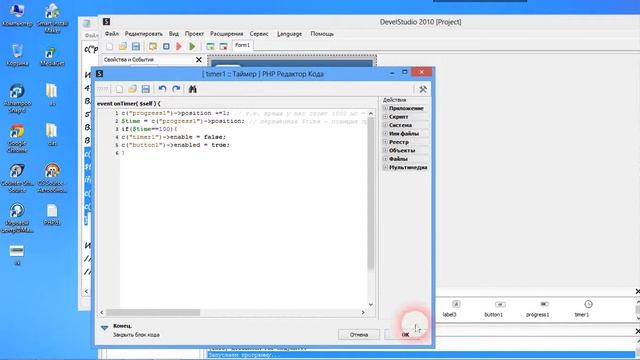The width and height of the screenshot is (640, 360).
Task: Click code line 4 timer1 enable false
Action: click(173, 137)
